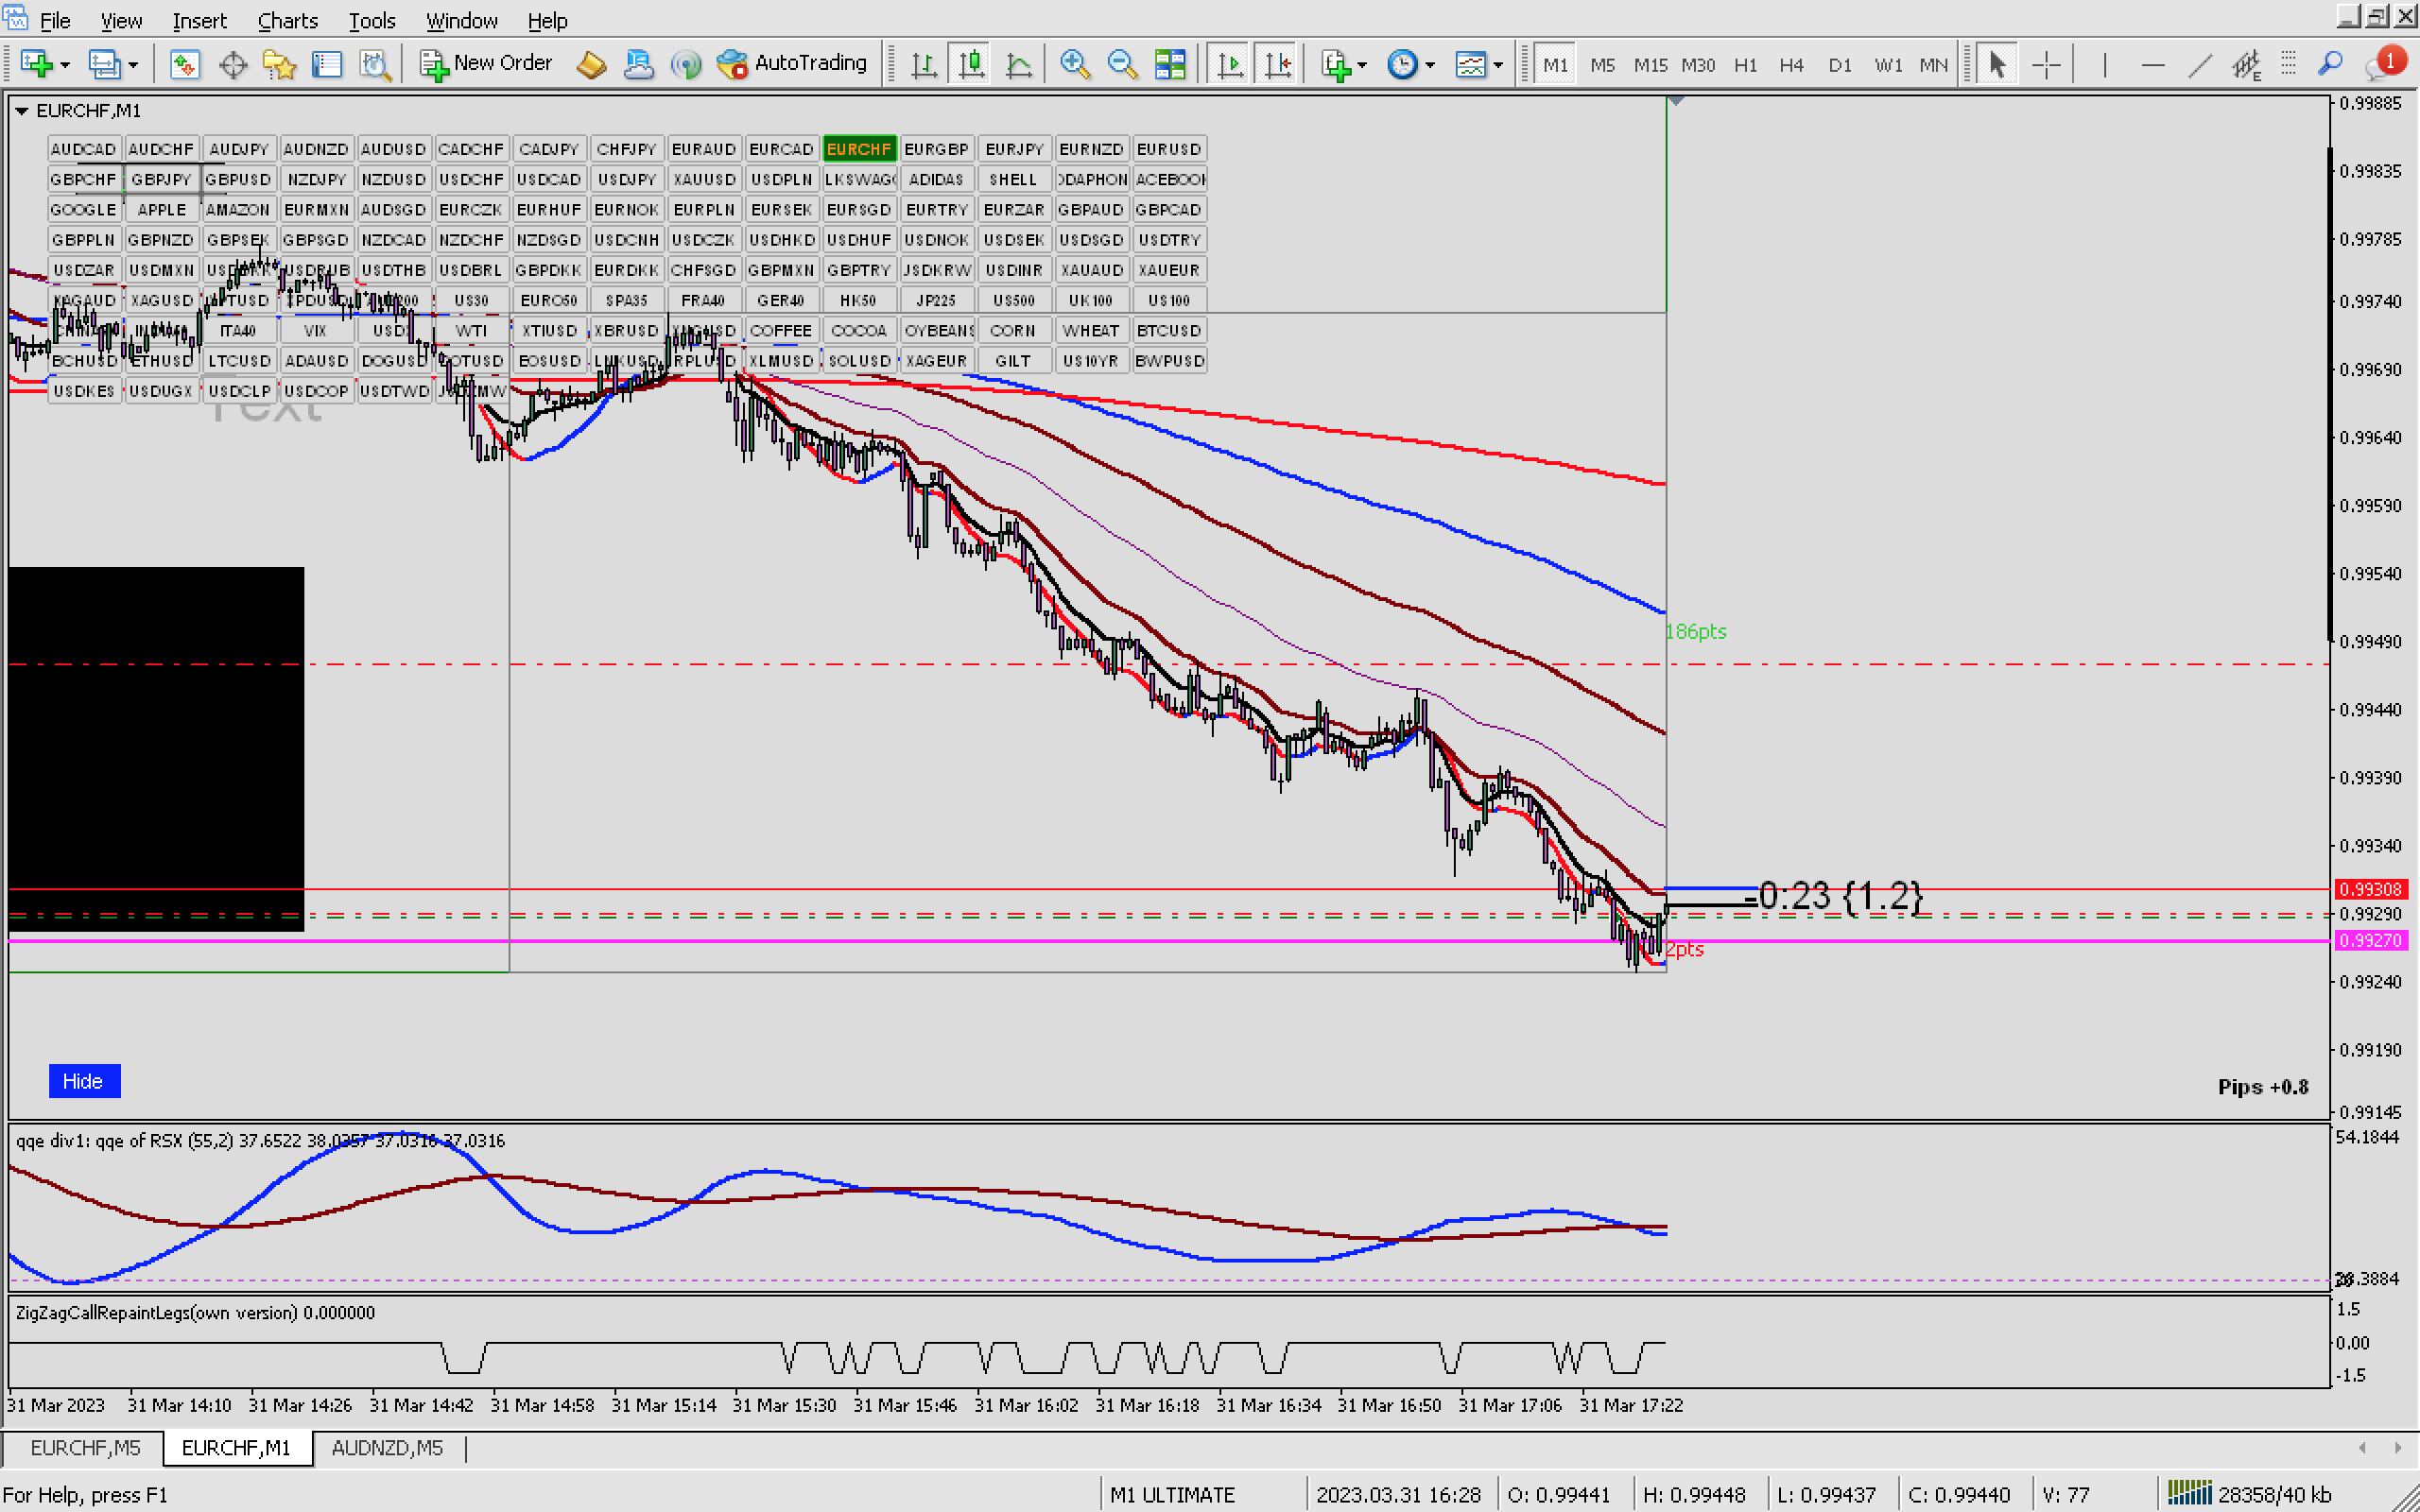Open the Data Window crosshair icon
Screen dimensions: 2420x1512
tap(233, 65)
